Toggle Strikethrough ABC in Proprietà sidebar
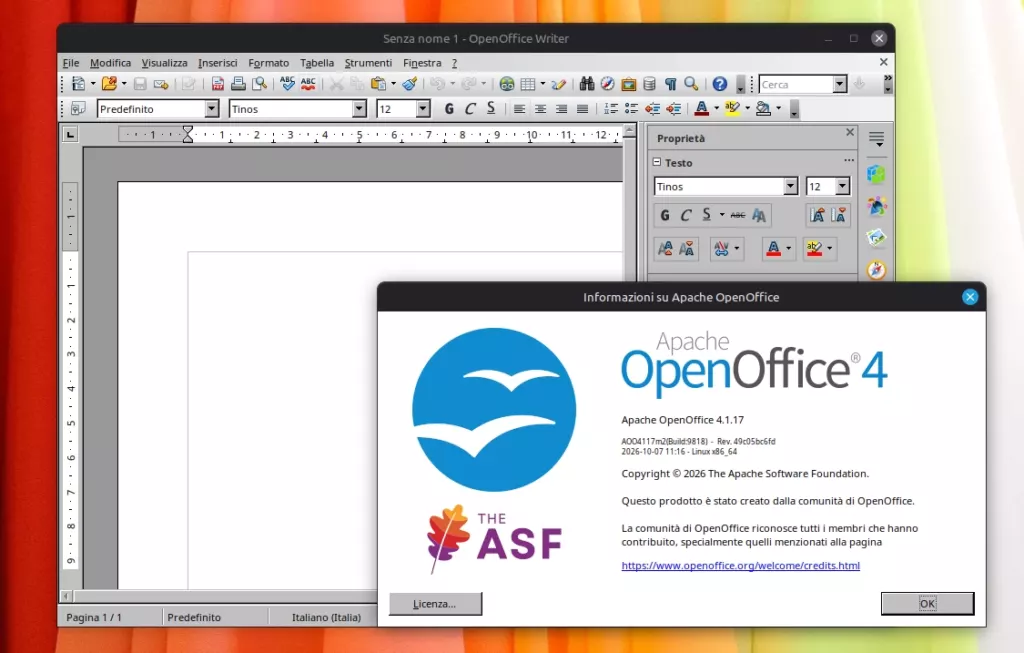This screenshot has height=653, width=1024. point(738,215)
